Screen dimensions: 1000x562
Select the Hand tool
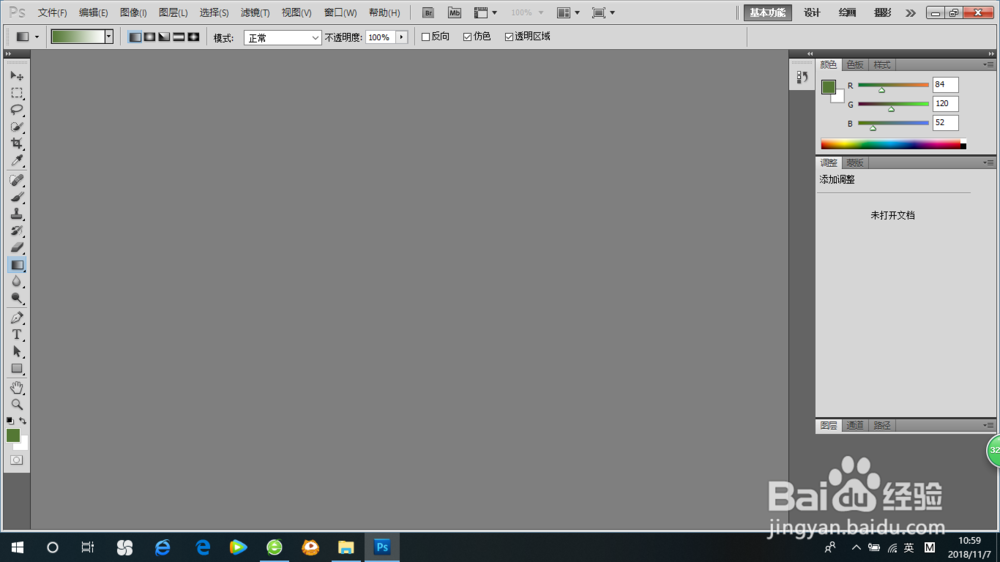tap(17, 388)
